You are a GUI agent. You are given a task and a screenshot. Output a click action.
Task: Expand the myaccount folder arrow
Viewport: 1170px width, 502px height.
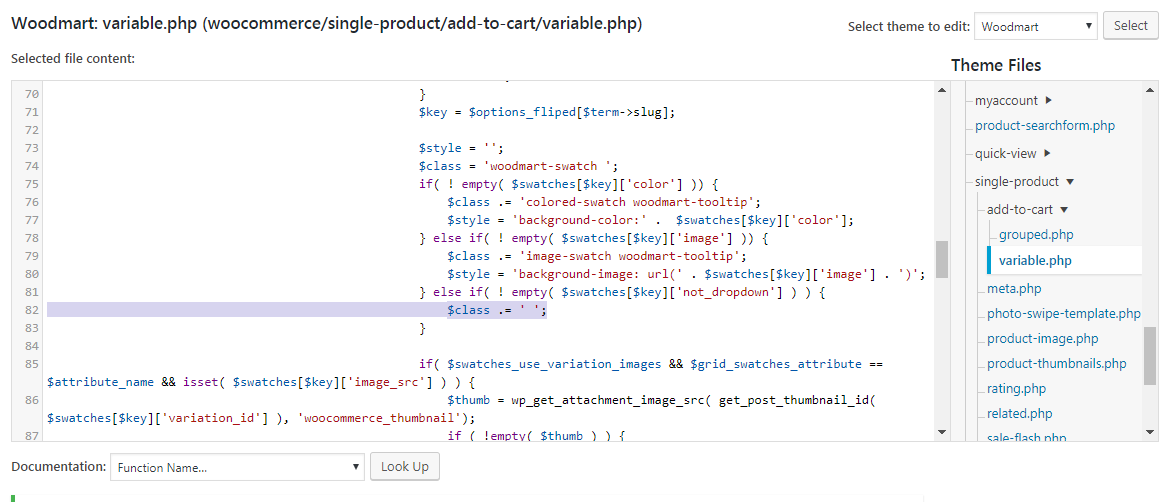[1048, 100]
